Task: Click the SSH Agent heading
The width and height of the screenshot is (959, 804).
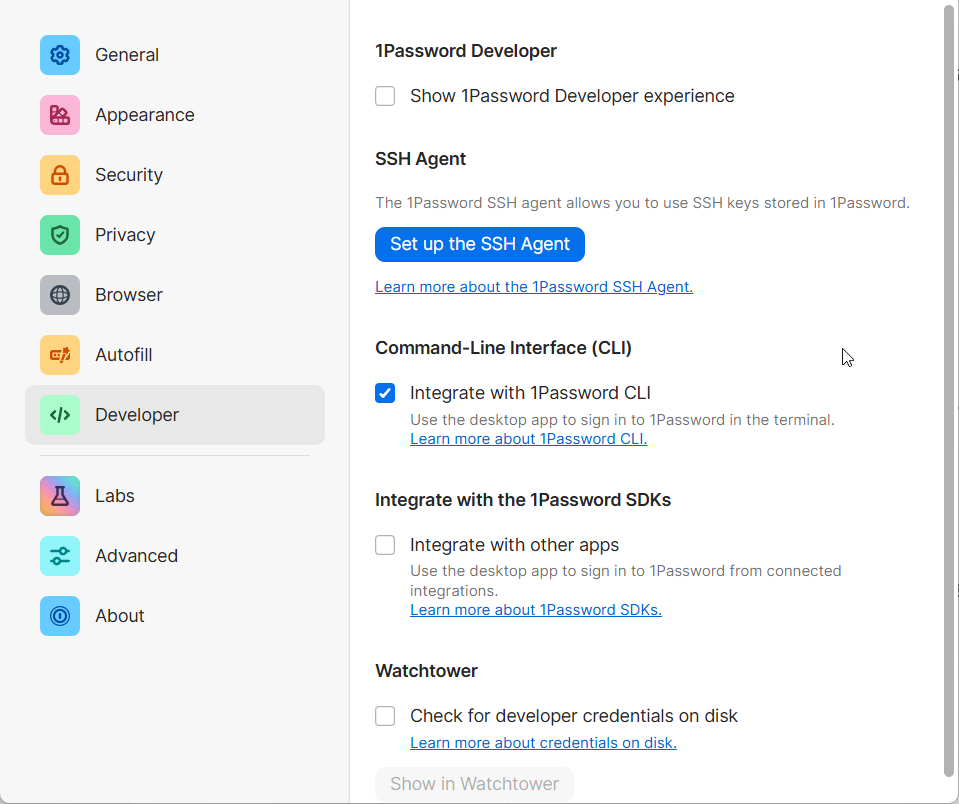Action: [421, 159]
